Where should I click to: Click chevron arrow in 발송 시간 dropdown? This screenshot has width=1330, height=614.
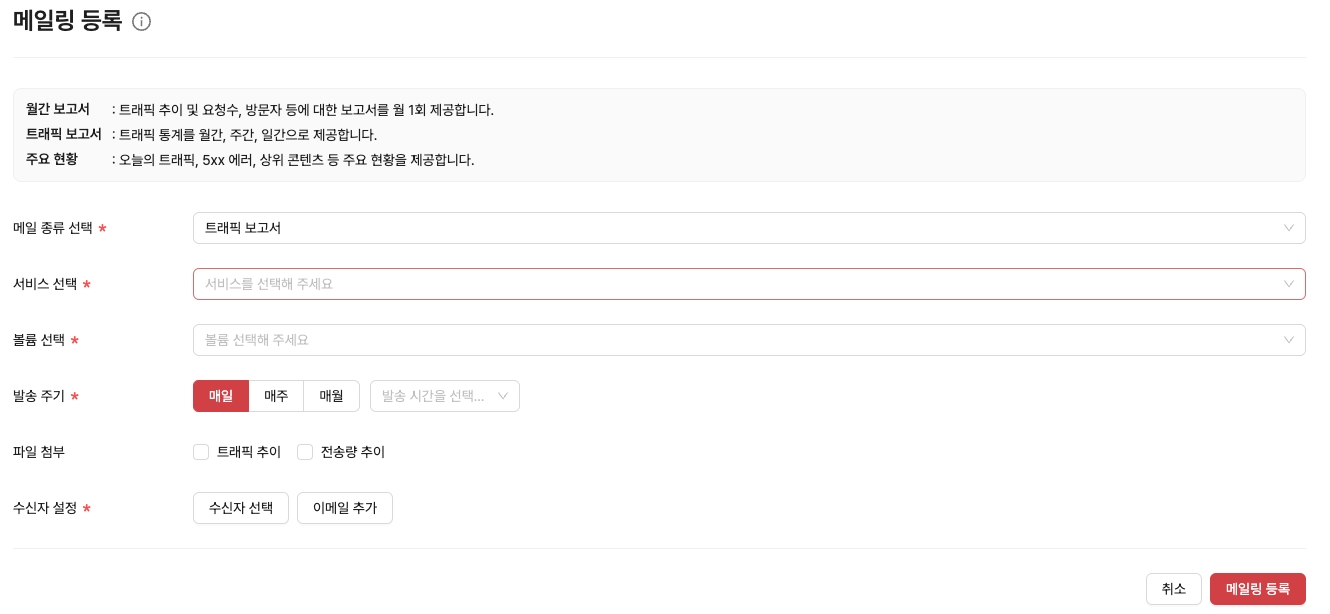(503, 396)
